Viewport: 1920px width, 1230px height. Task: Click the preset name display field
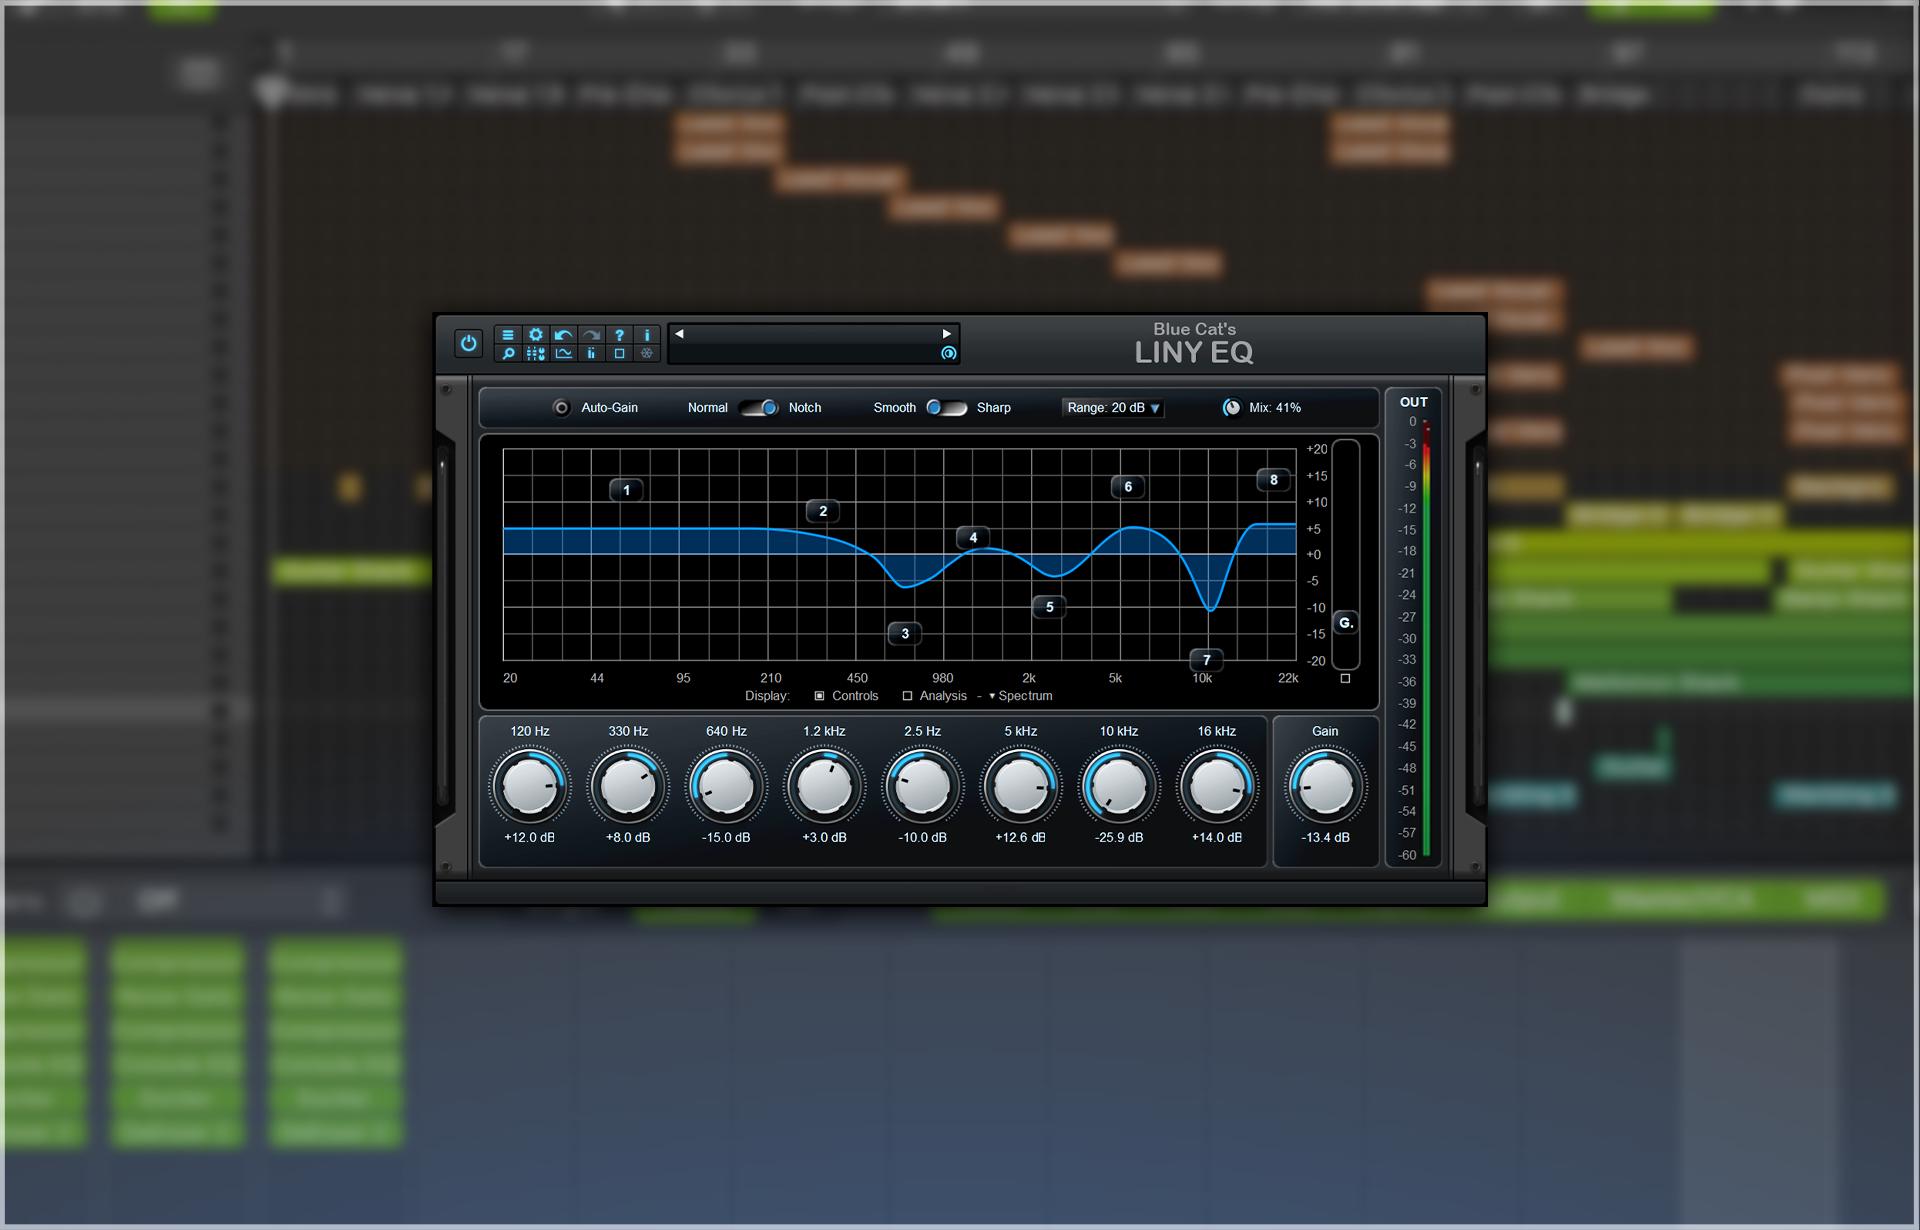813,343
